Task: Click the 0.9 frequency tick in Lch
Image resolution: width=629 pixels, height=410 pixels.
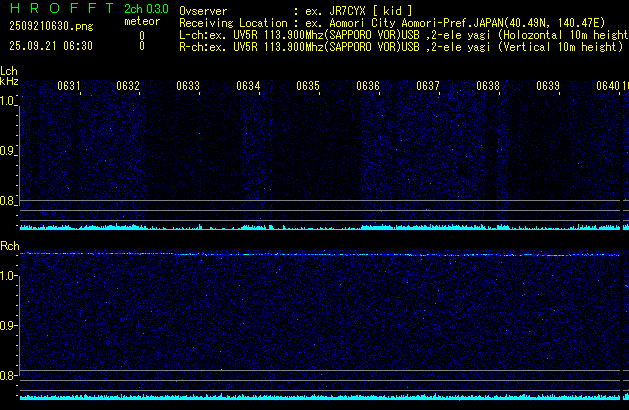Action: pyautogui.click(x=8, y=151)
